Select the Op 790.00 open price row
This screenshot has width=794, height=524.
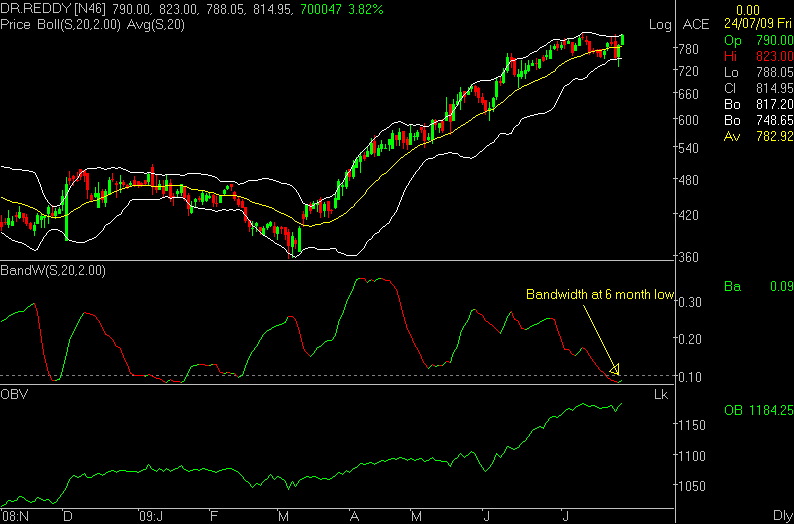point(759,40)
